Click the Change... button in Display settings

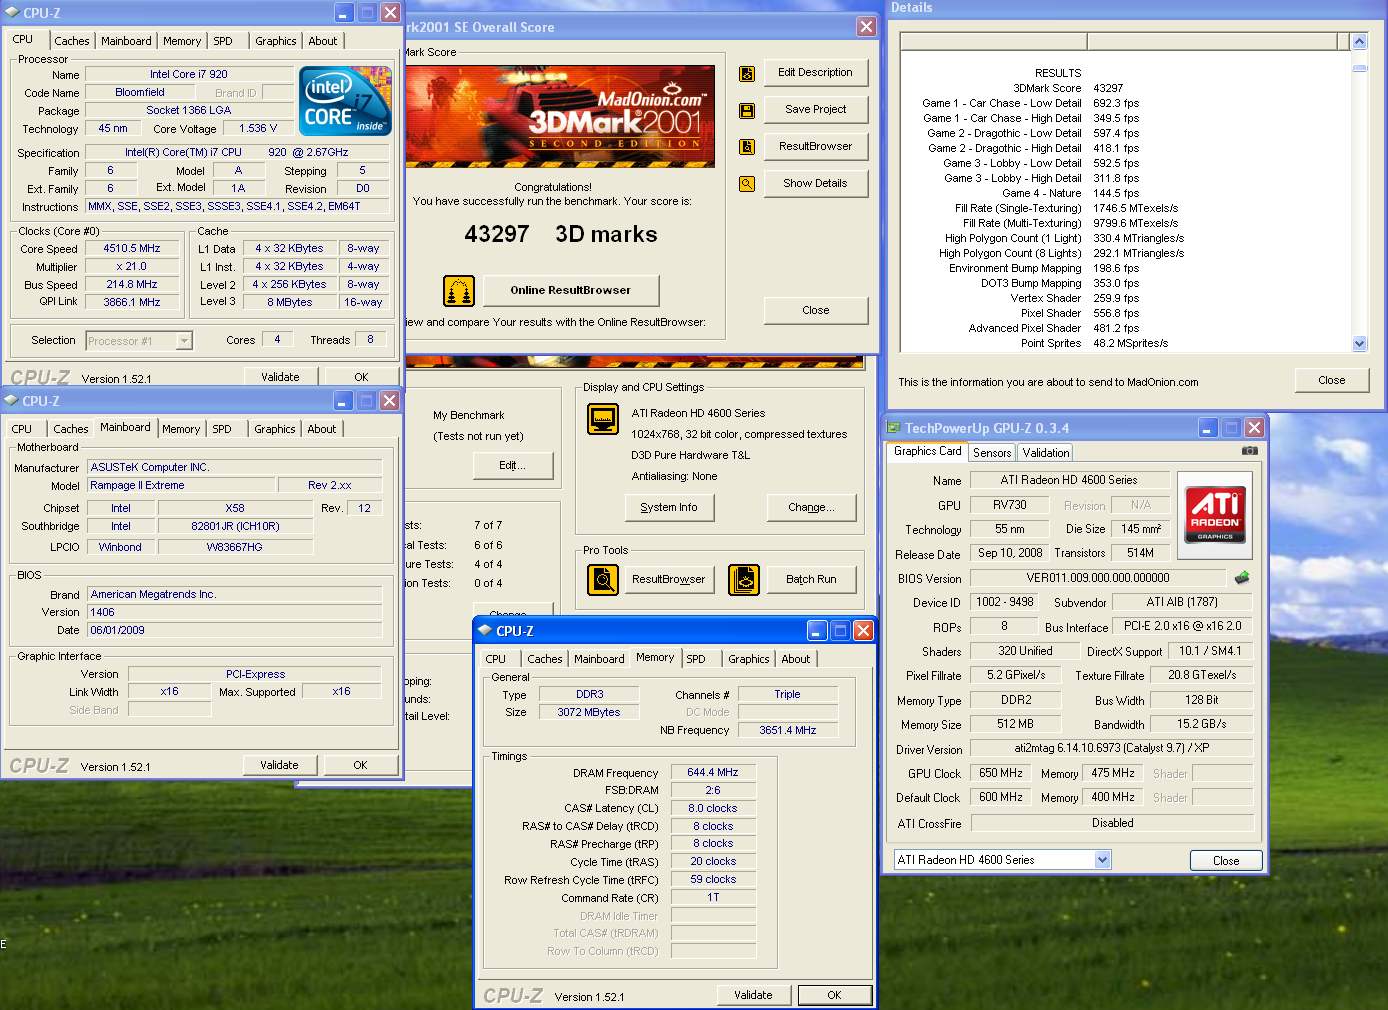[811, 508]
